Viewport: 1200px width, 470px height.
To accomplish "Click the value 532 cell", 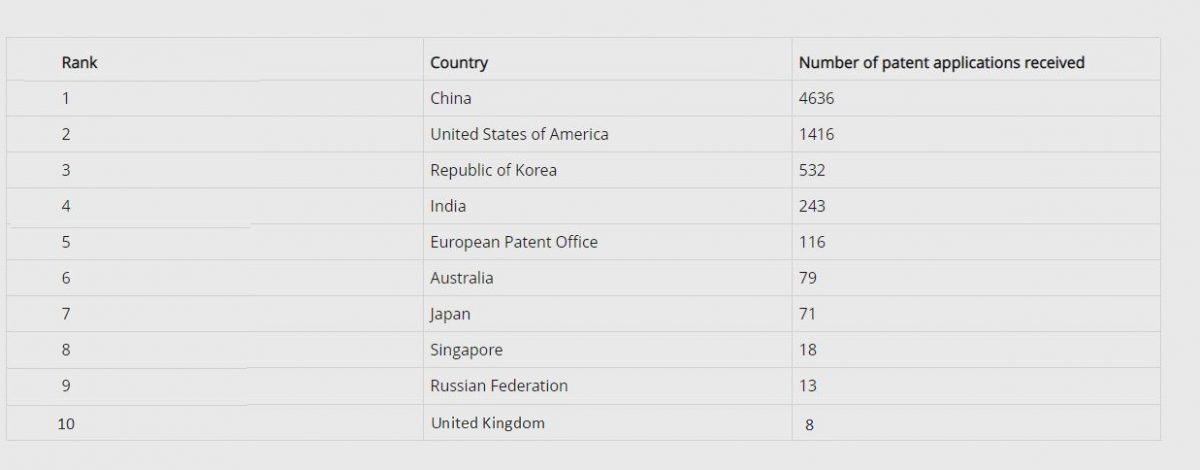I will click(812, 170).
